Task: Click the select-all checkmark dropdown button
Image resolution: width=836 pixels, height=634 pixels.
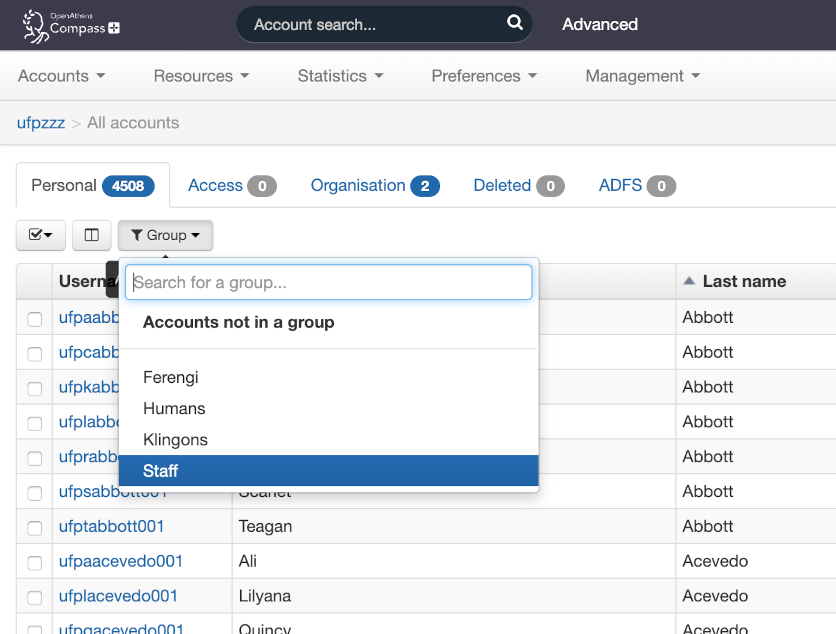Action: pos(41,235)
